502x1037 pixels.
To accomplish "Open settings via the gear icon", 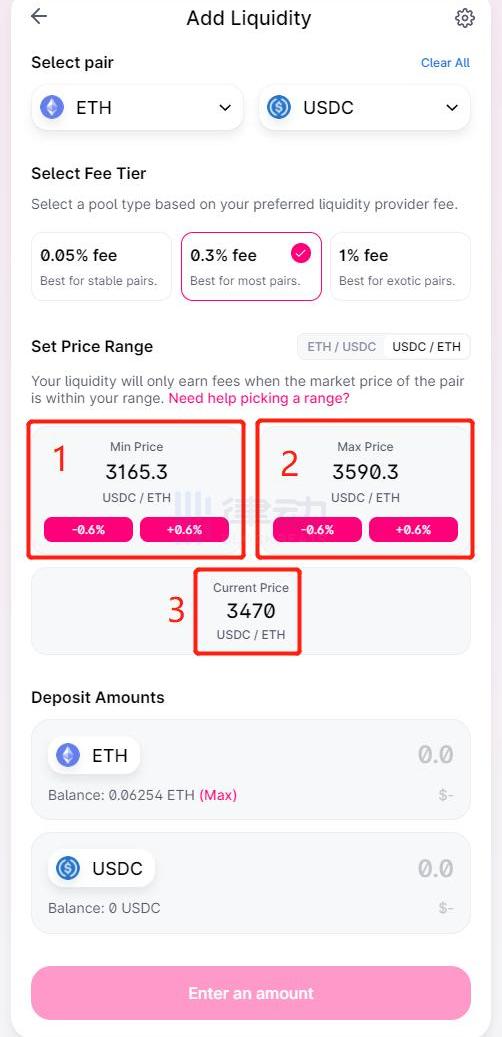I will [x=465, y=18].
